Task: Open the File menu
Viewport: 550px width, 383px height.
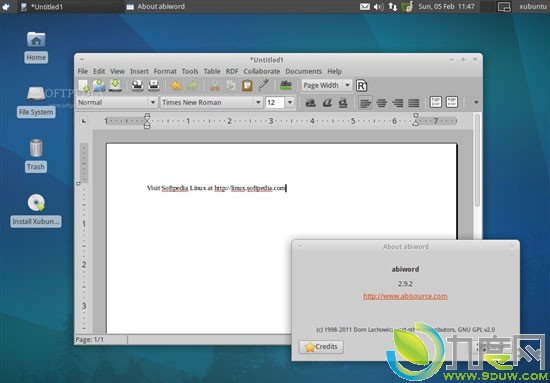Action: (82, 71)
